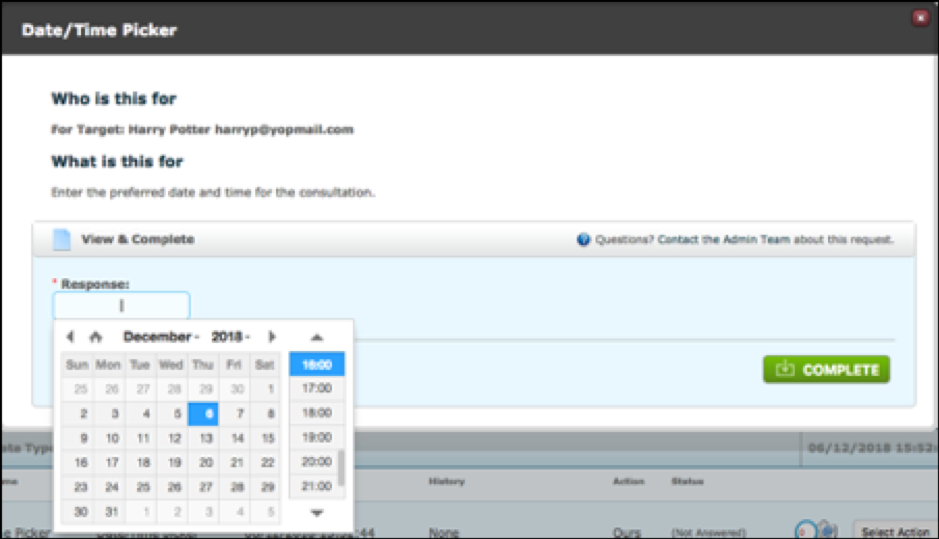
Task: Go to previous month in calendar
Action: pyautogui.click(x=70, y=337)
